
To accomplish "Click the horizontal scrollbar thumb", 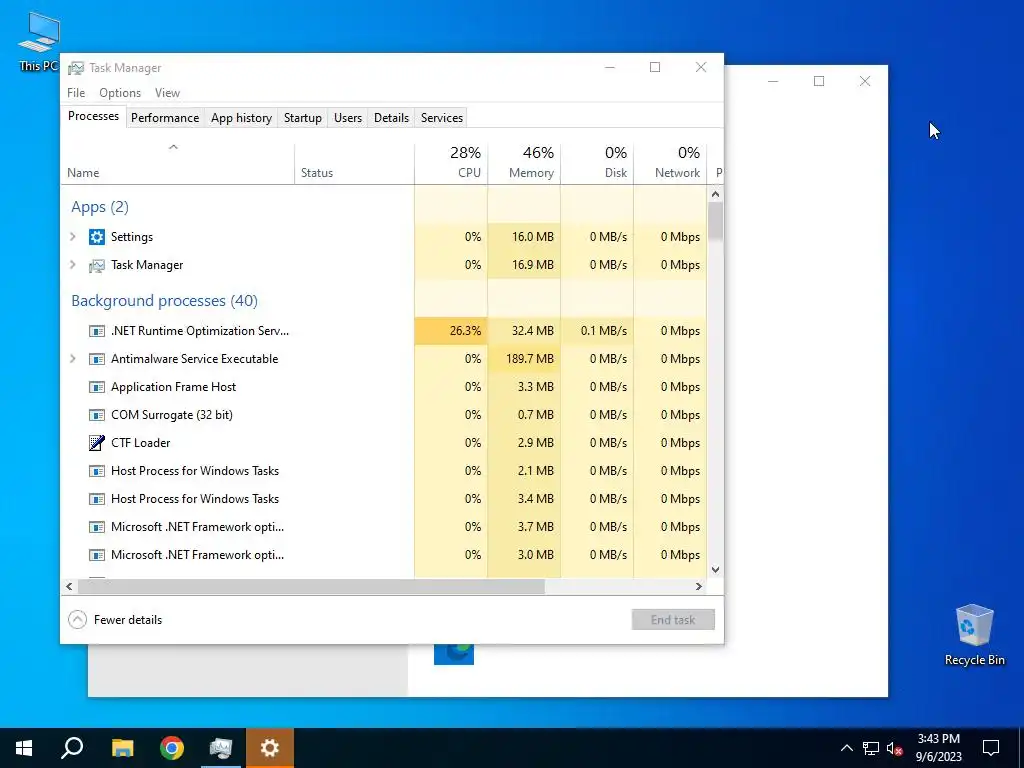I will pos(312,586).
